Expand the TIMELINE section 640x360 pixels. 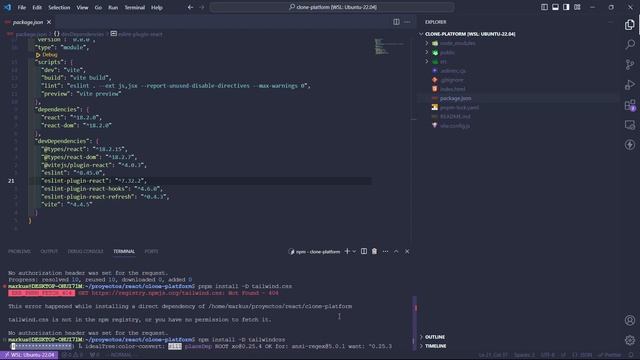point(436,346)
